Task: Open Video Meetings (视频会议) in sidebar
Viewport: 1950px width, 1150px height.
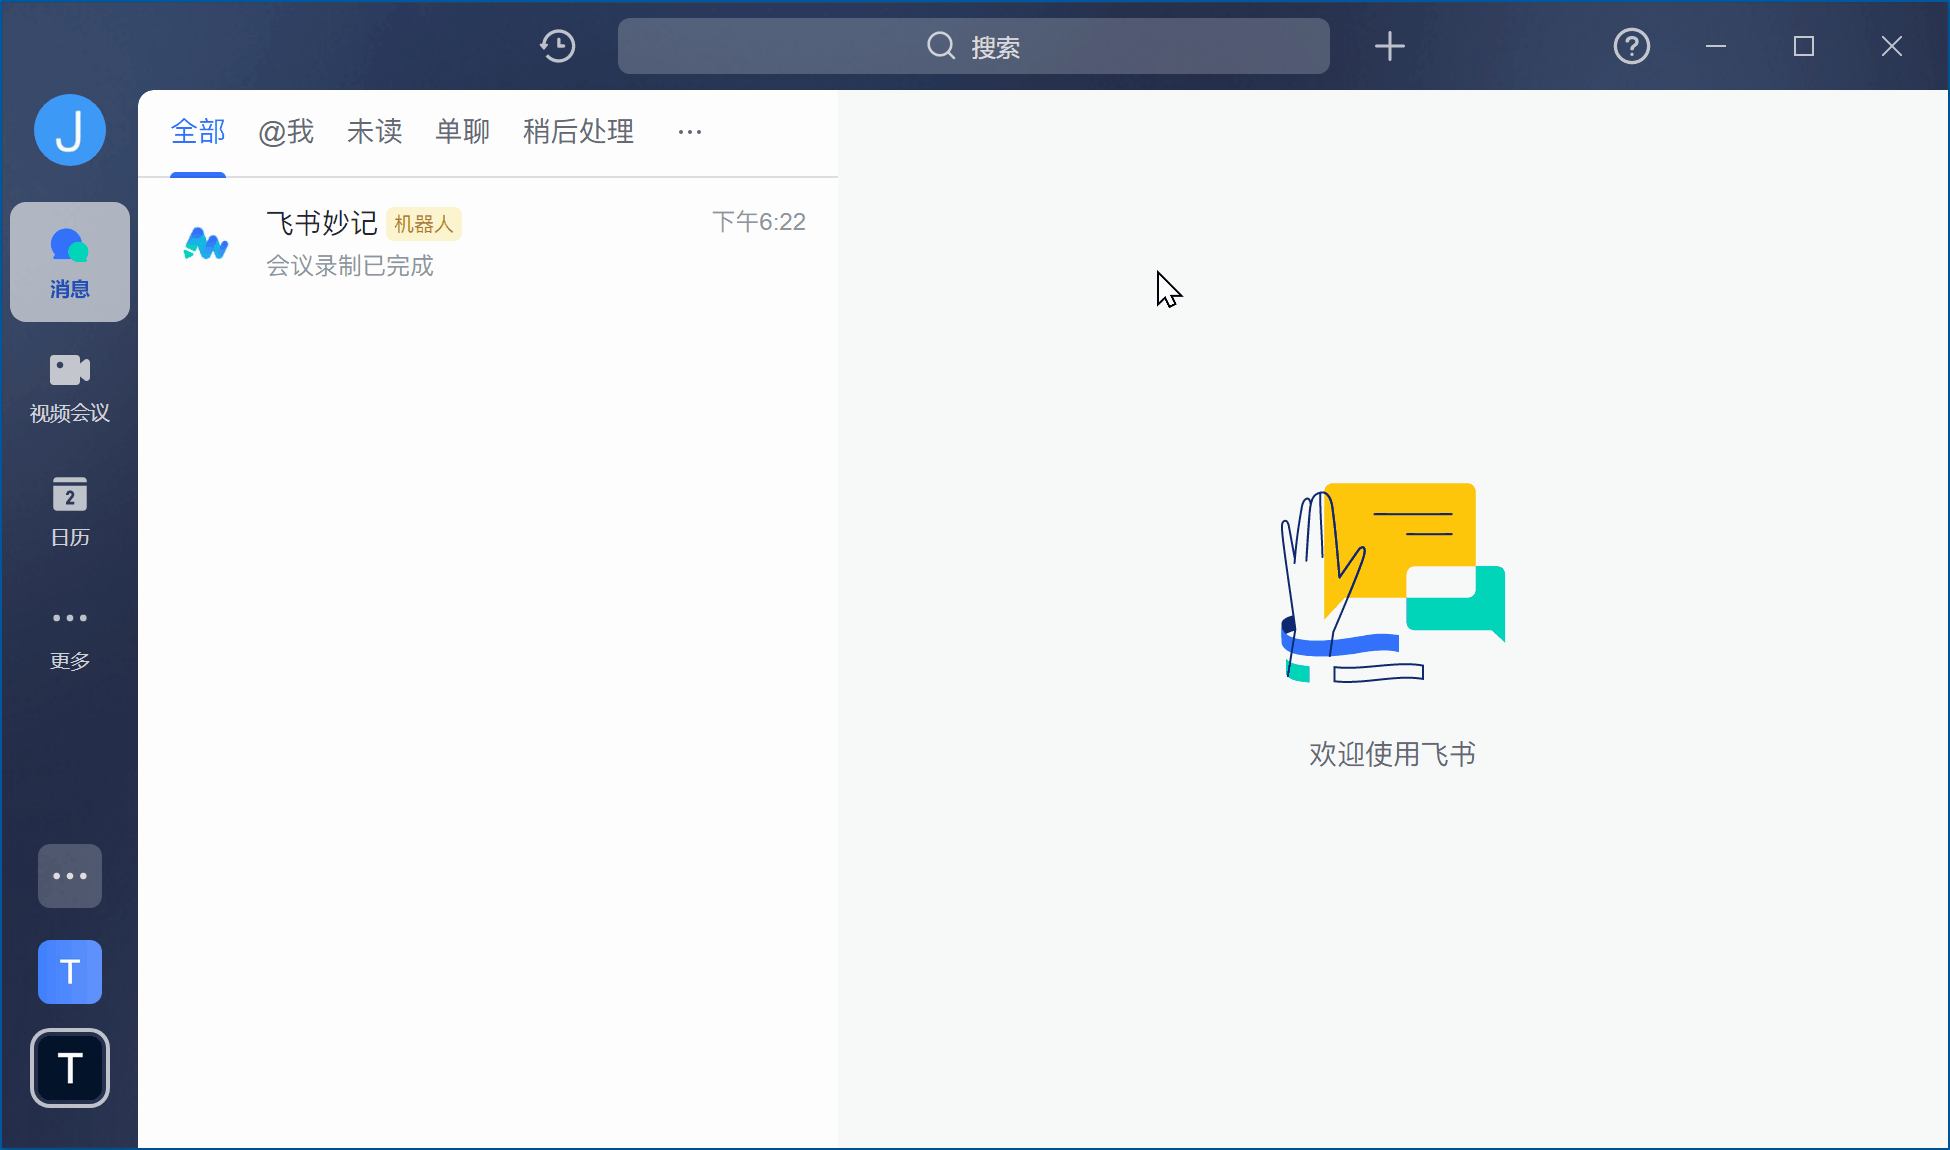Action: pyautogui.click(x=70, y=387)
